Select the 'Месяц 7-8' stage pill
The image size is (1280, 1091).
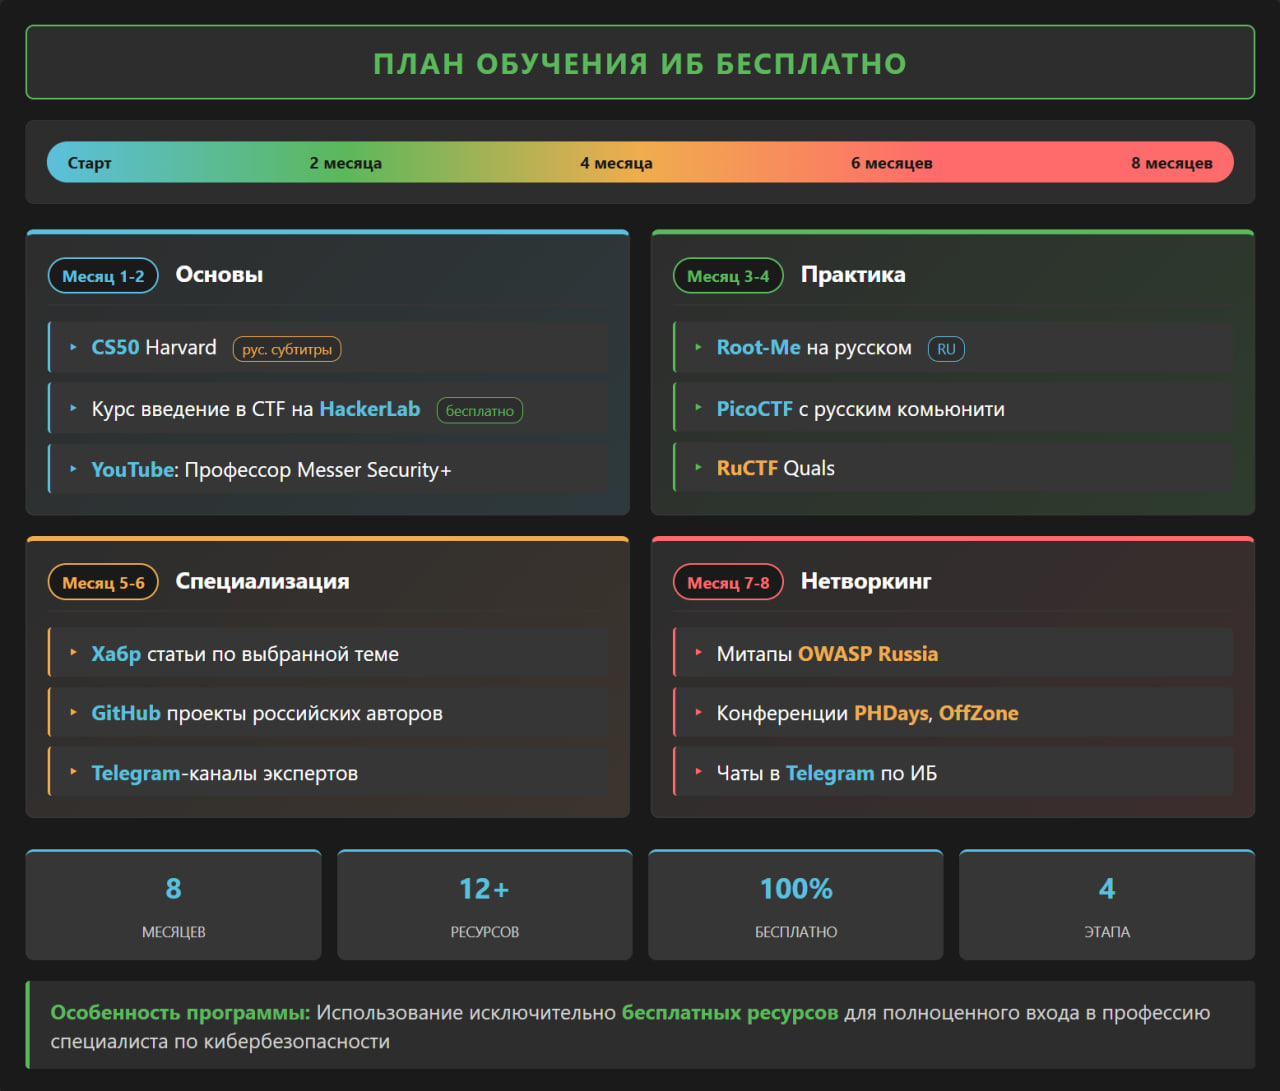coord(728,582)
